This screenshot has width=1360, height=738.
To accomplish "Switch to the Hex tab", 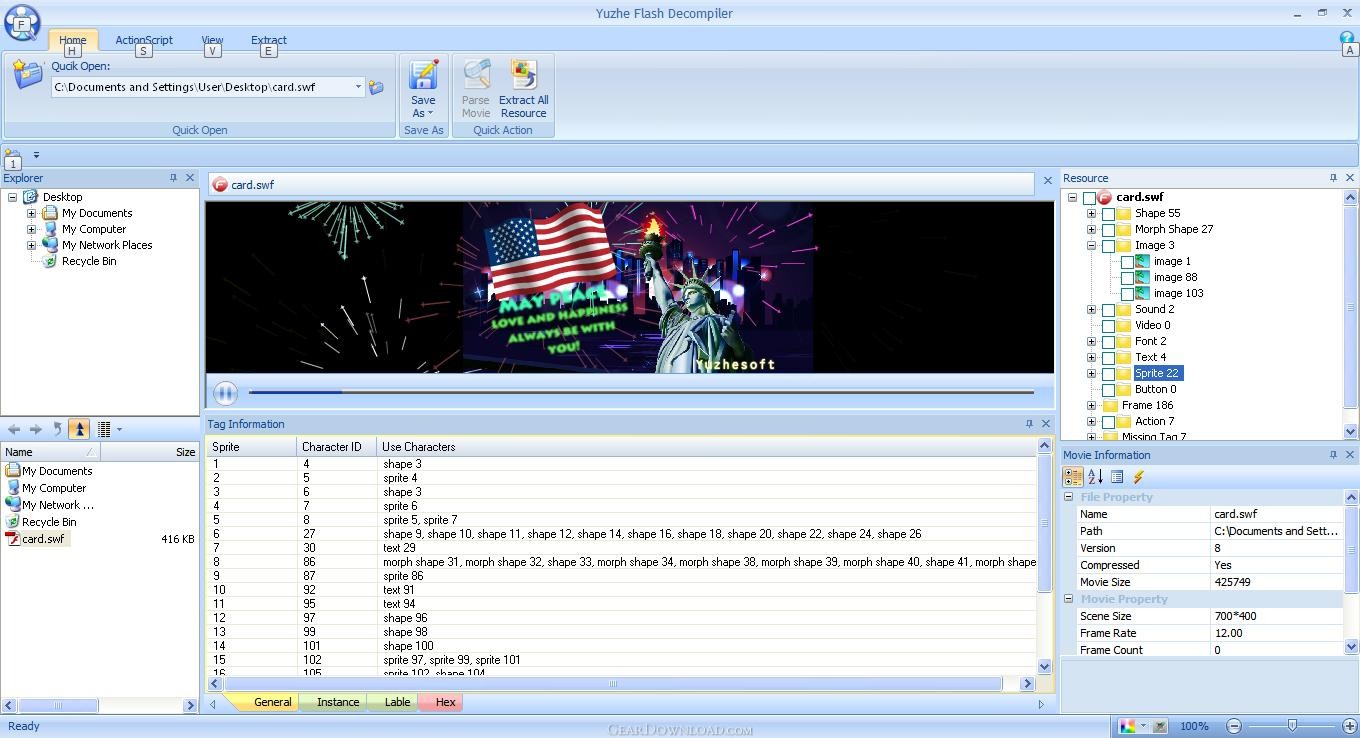I will [x=446, y=702].
